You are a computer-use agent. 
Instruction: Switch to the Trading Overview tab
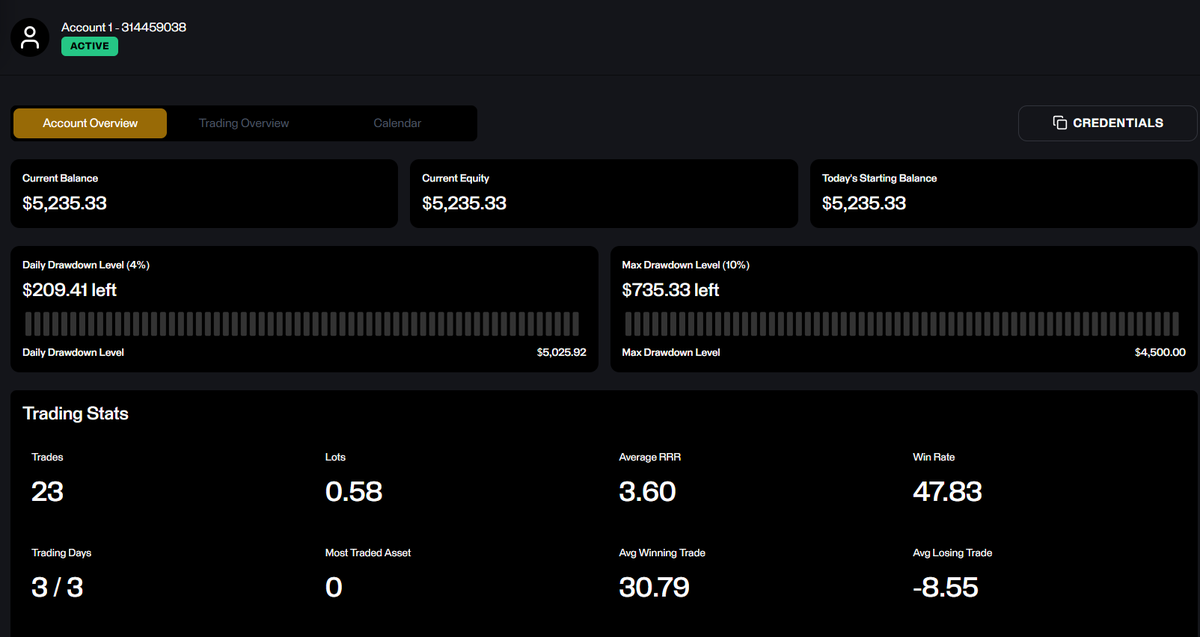click(x=244, y=123)
